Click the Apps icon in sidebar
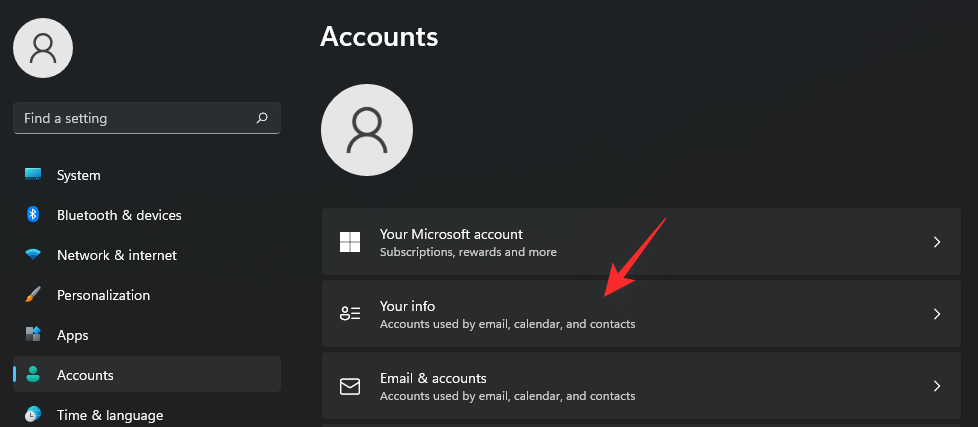Screen dimensions: 978x427 tap(33, 335)
